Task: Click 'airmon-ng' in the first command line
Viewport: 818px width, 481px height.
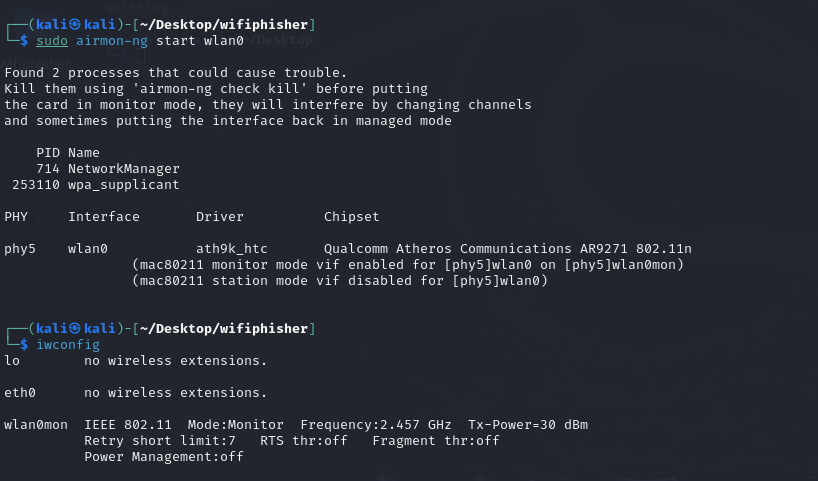Action: (112, 41)
